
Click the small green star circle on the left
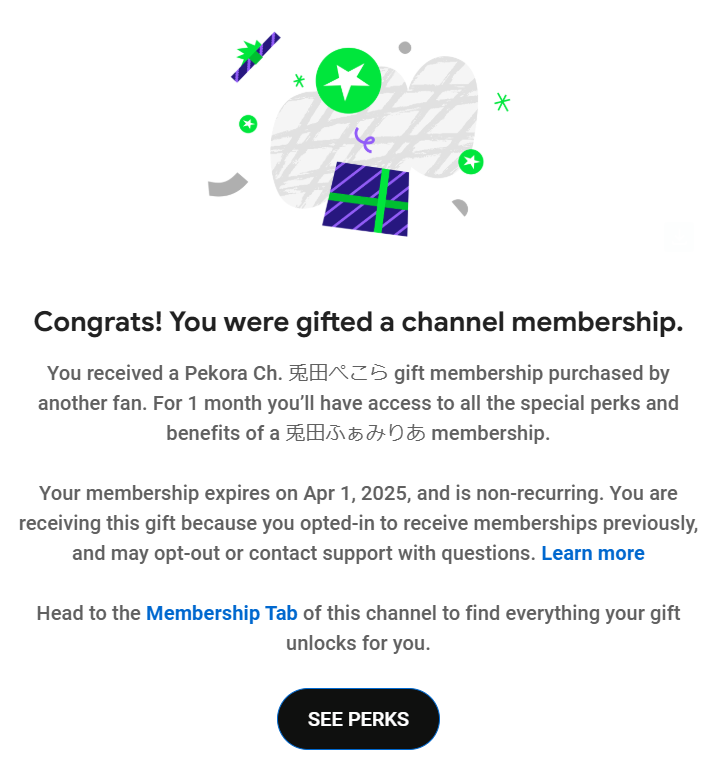pyautogui.click(x=248, y=124)
